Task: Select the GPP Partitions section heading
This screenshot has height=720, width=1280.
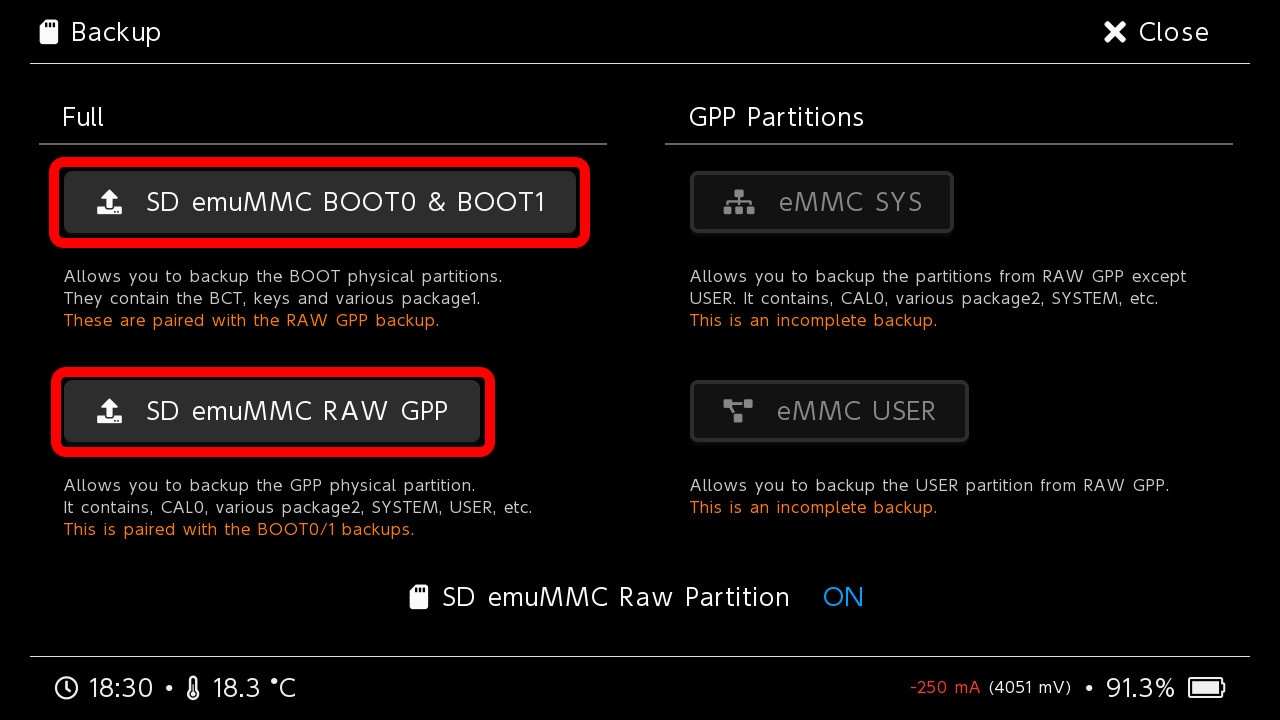Action: tap(776, 118)
